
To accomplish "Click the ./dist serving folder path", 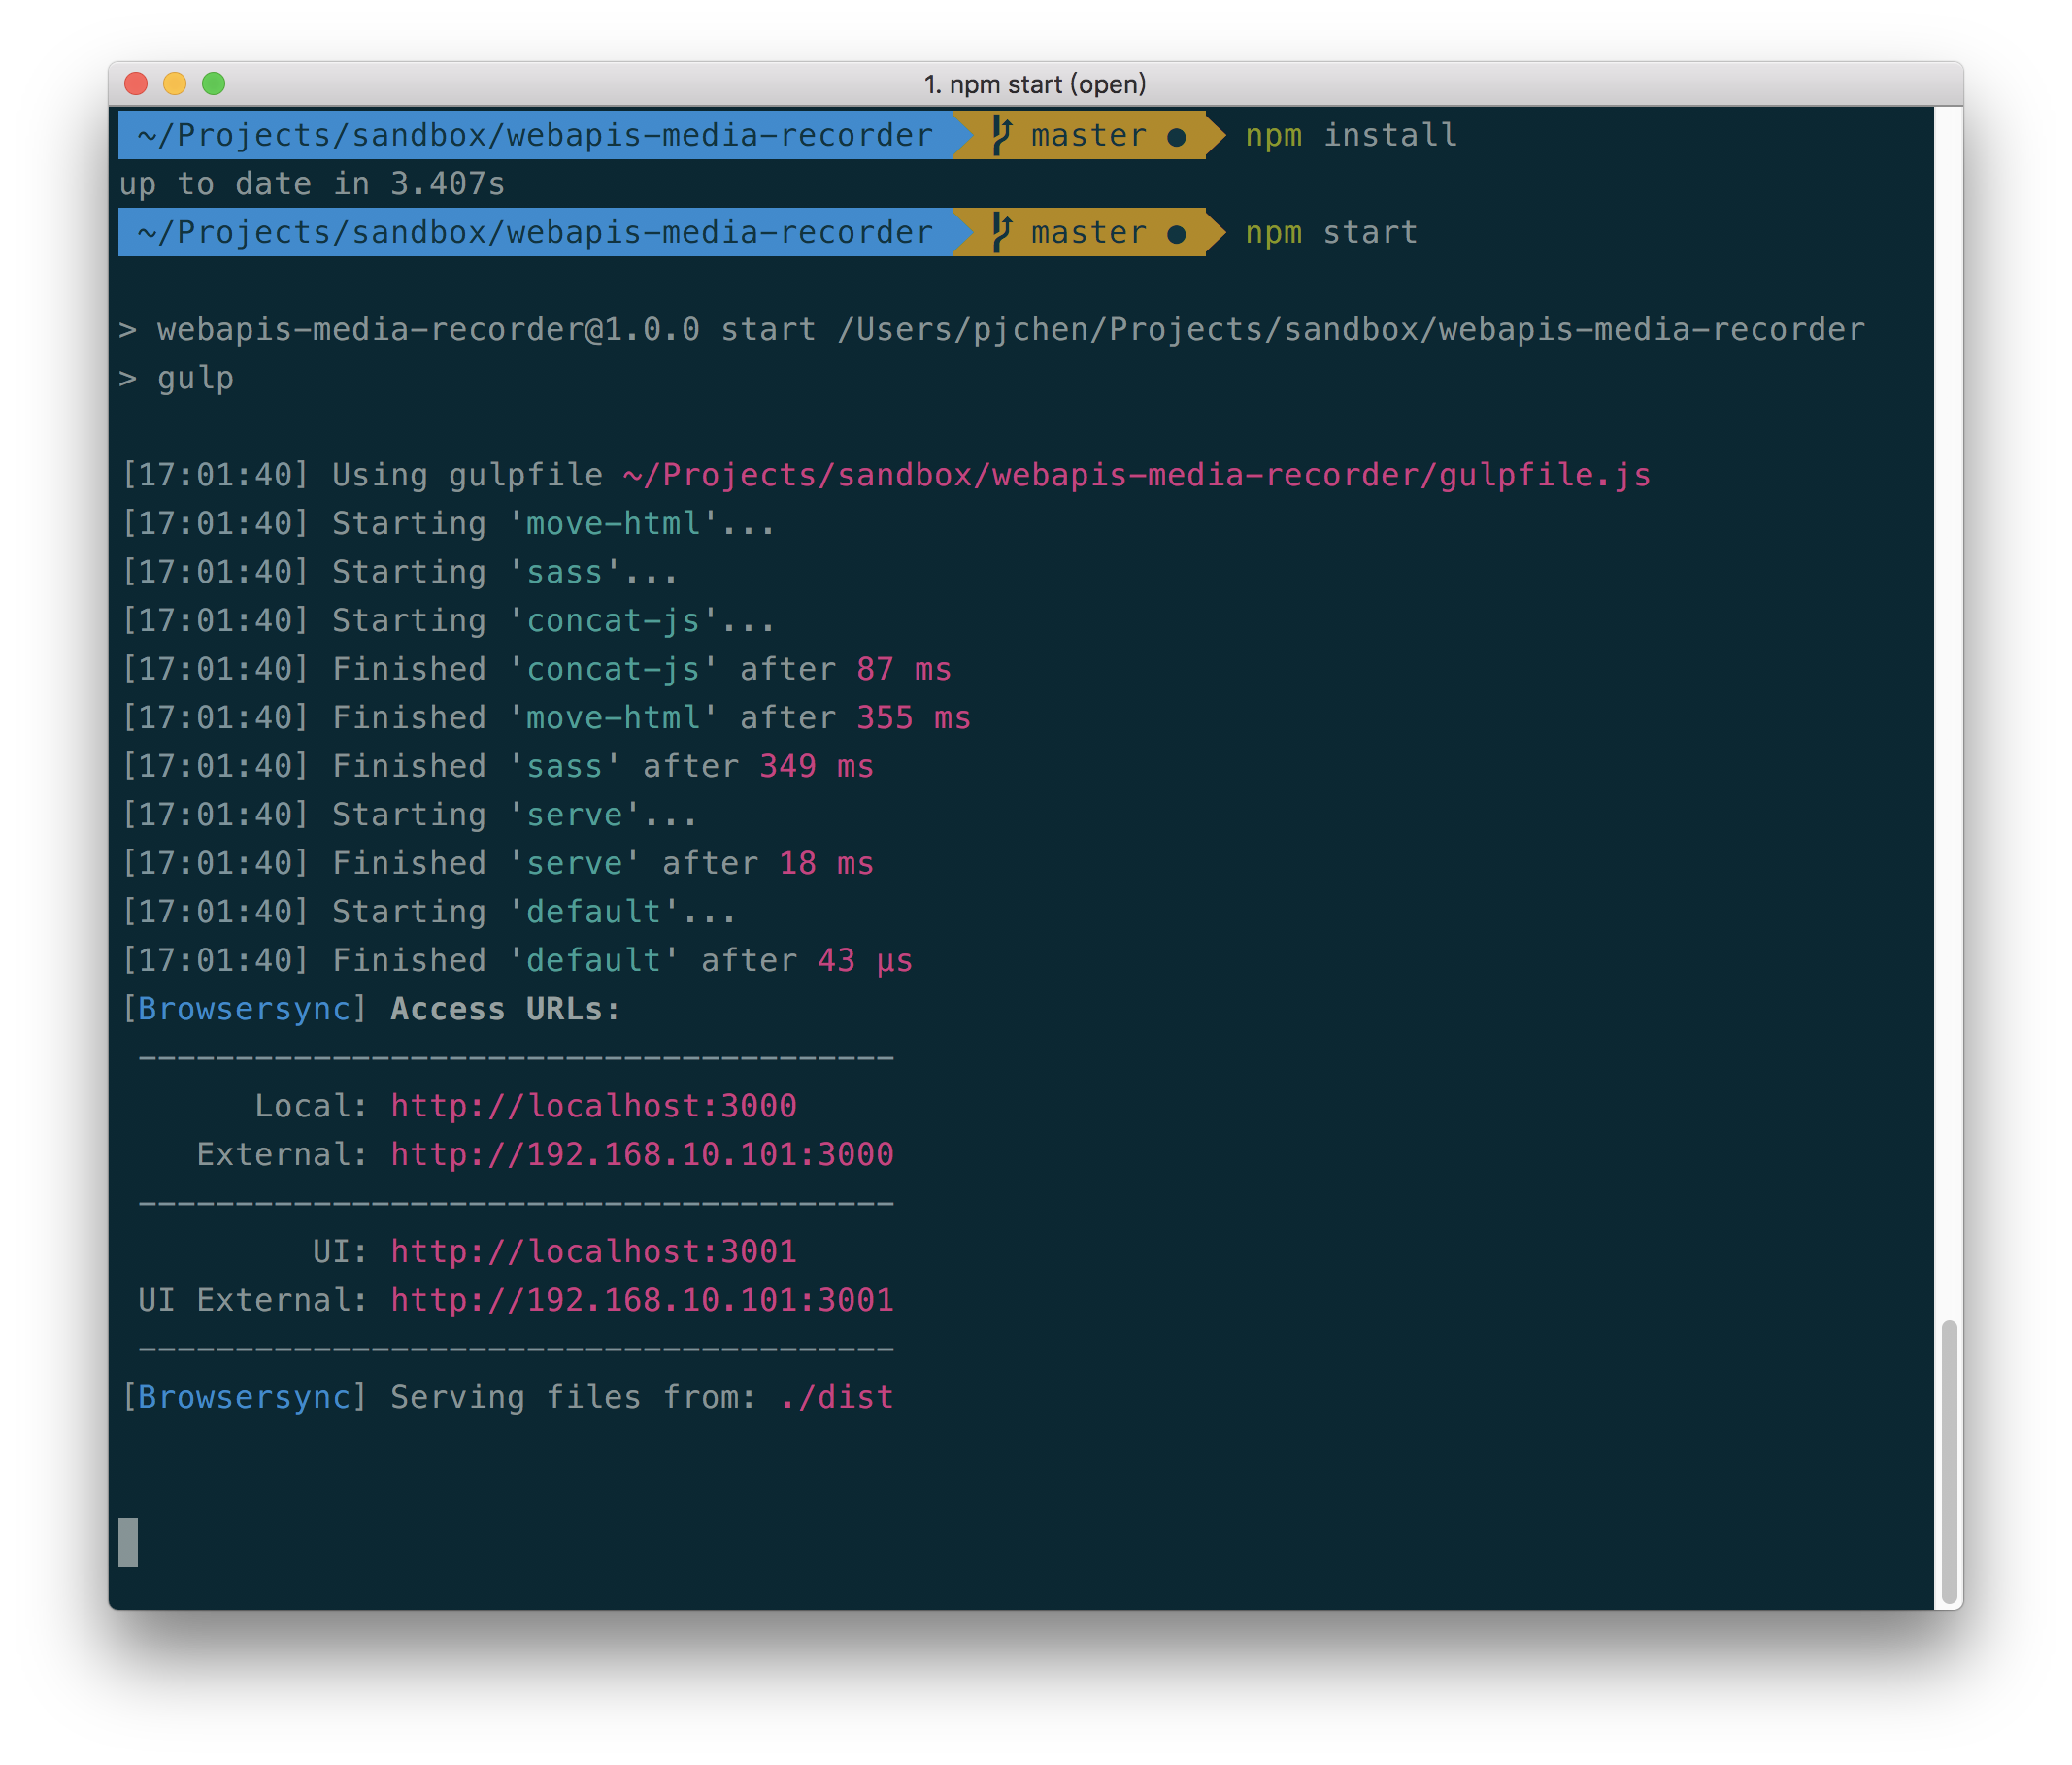I will (837, 1397).
